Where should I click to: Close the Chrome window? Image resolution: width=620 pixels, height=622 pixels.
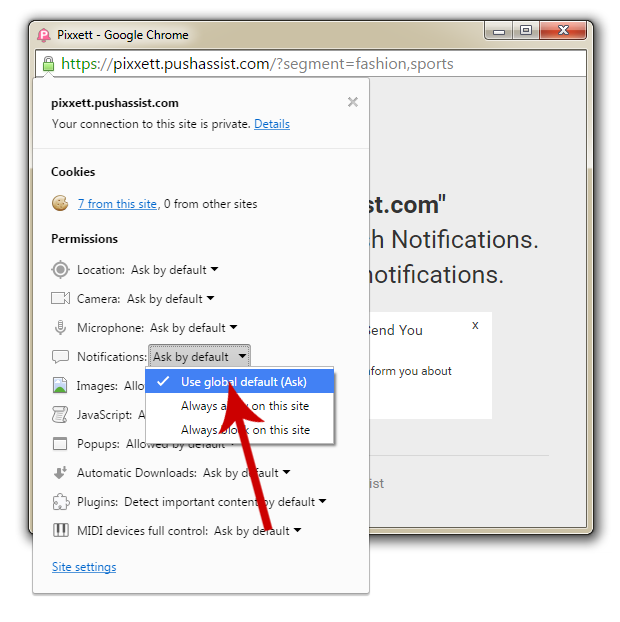(x=563, y=31)
